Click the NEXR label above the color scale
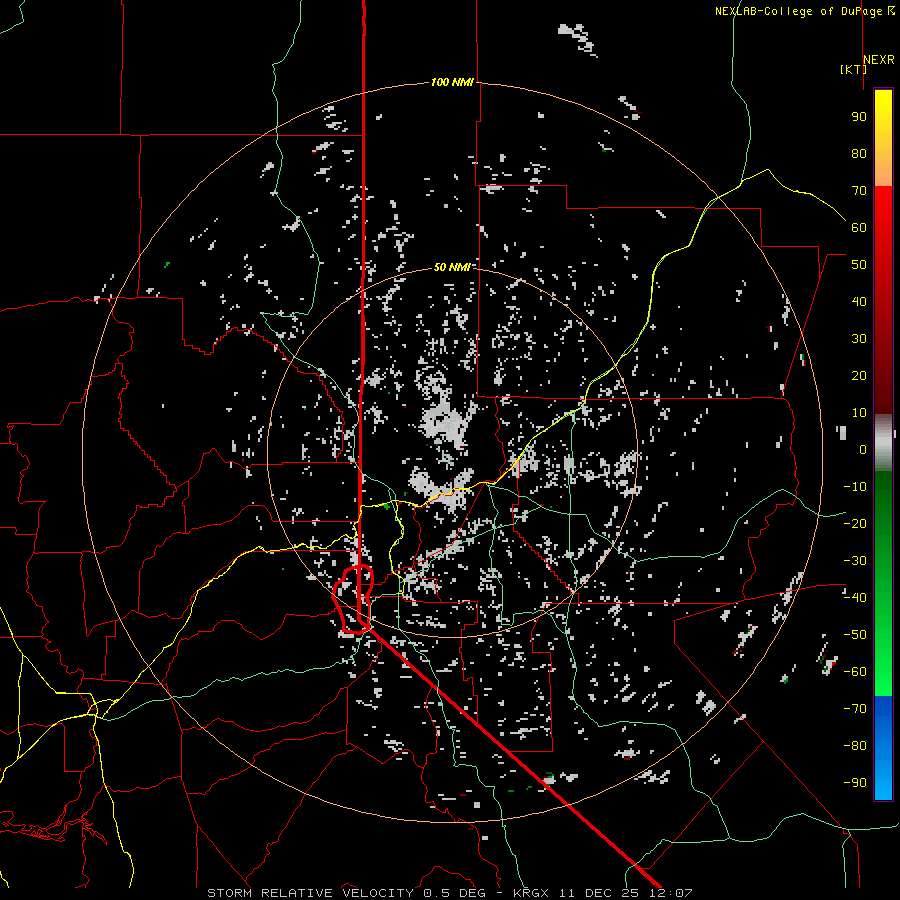 878,59
